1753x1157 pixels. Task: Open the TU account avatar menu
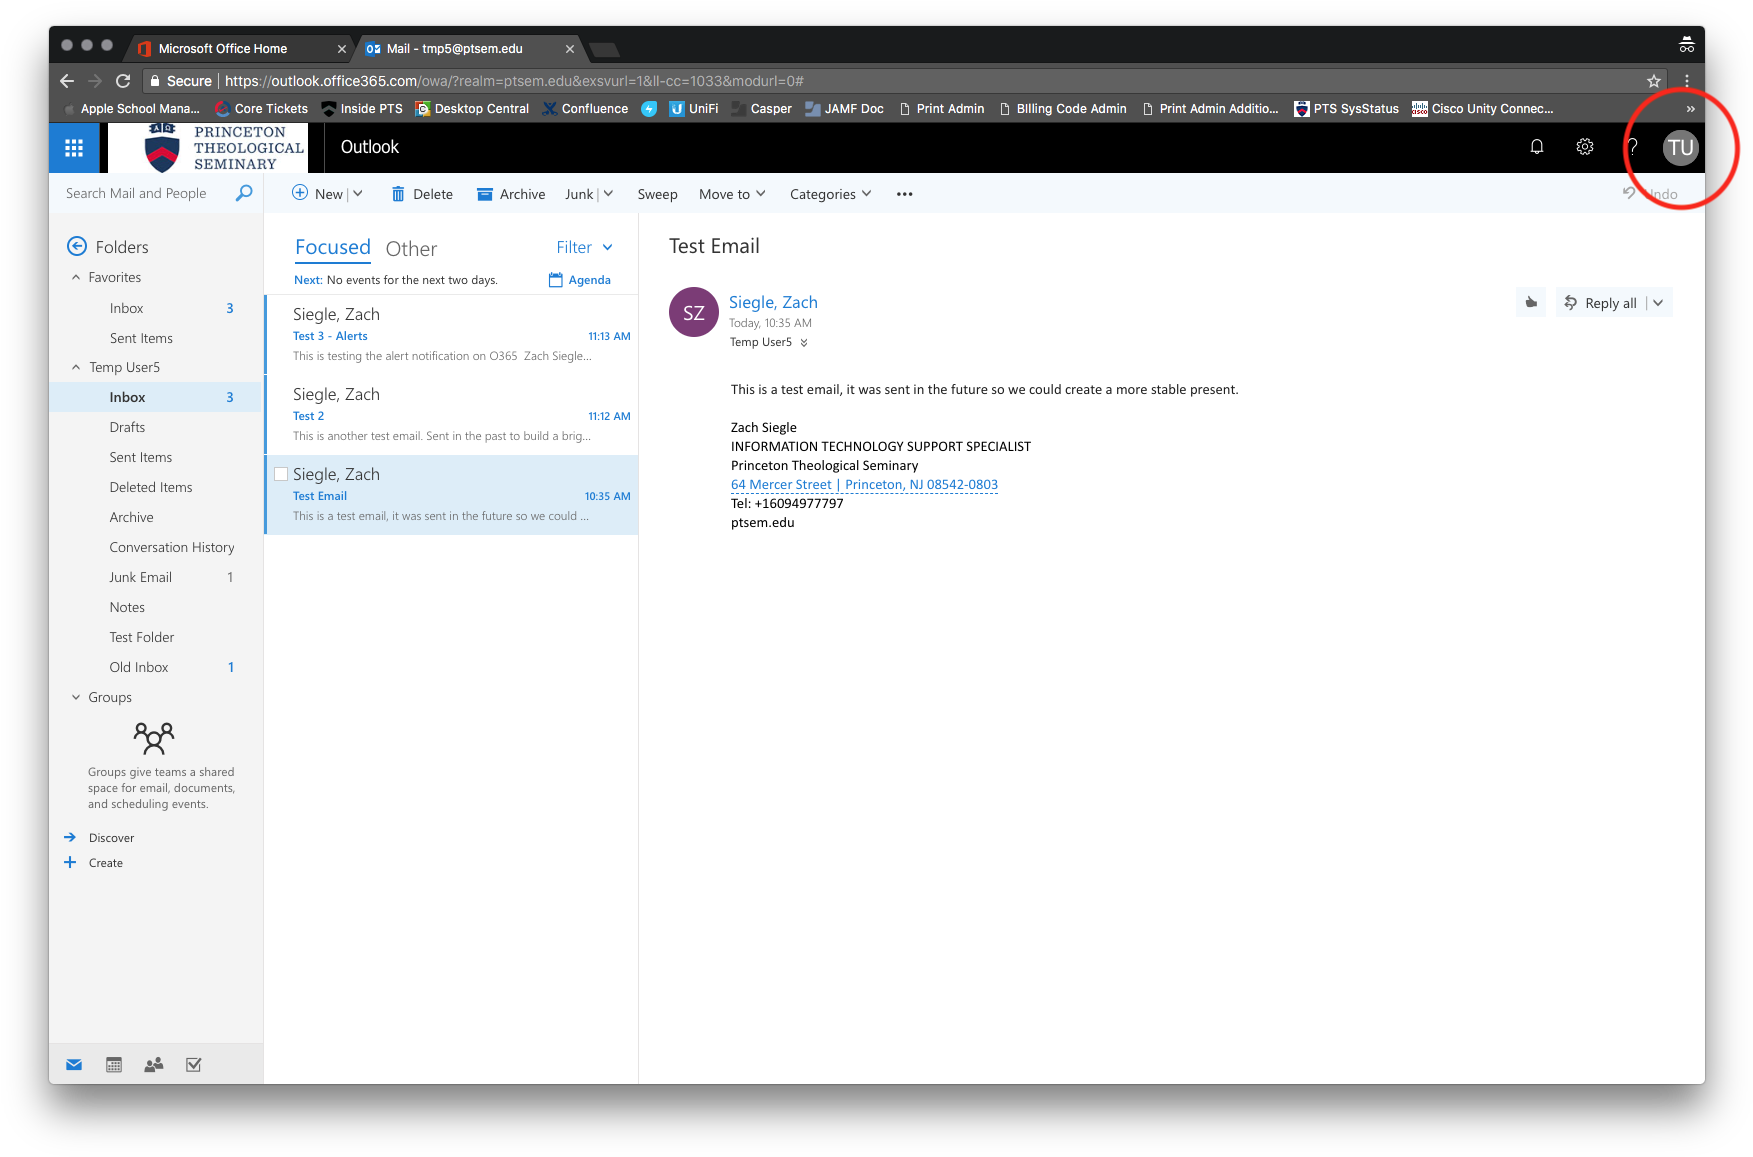tap(1680, 146)
